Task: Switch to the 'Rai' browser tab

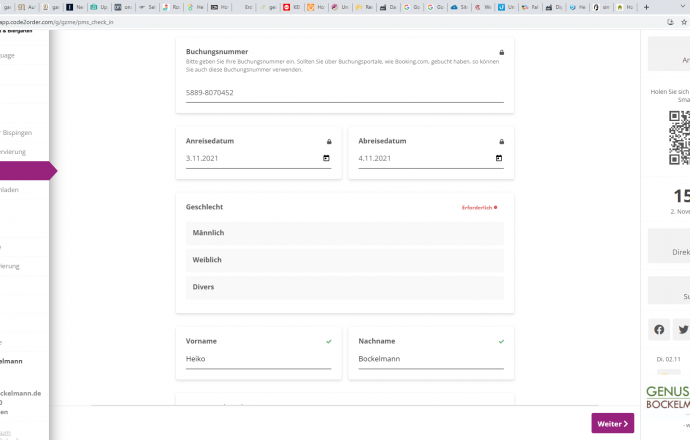Action: pos(364,7)
